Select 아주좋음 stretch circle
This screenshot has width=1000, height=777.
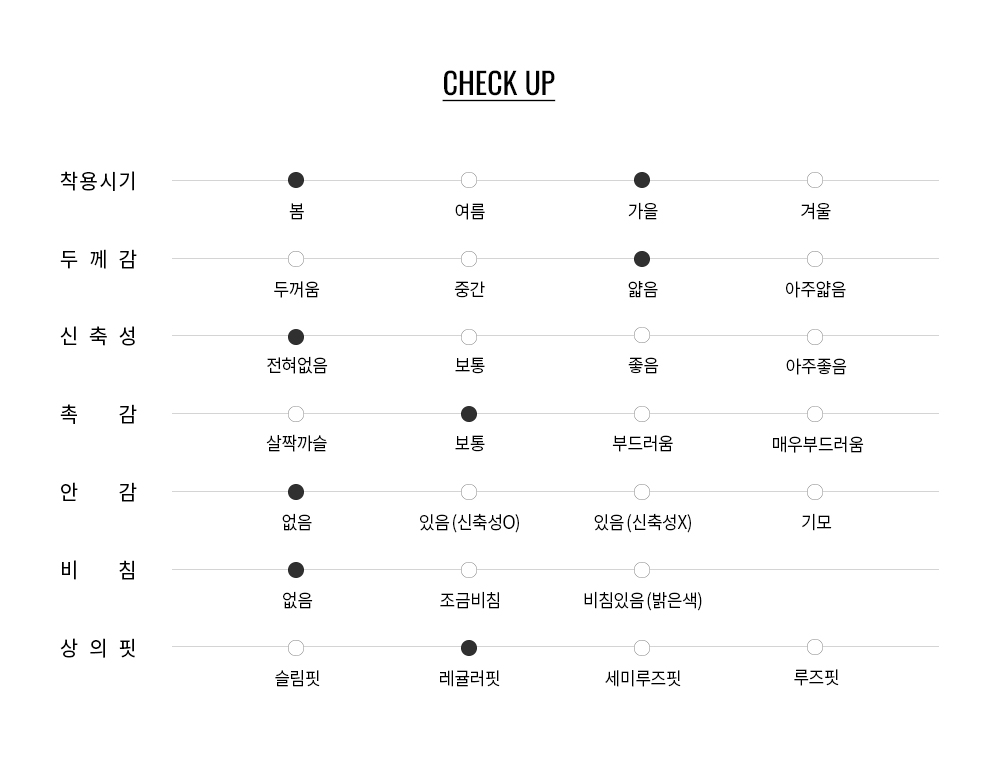(815, 337)
